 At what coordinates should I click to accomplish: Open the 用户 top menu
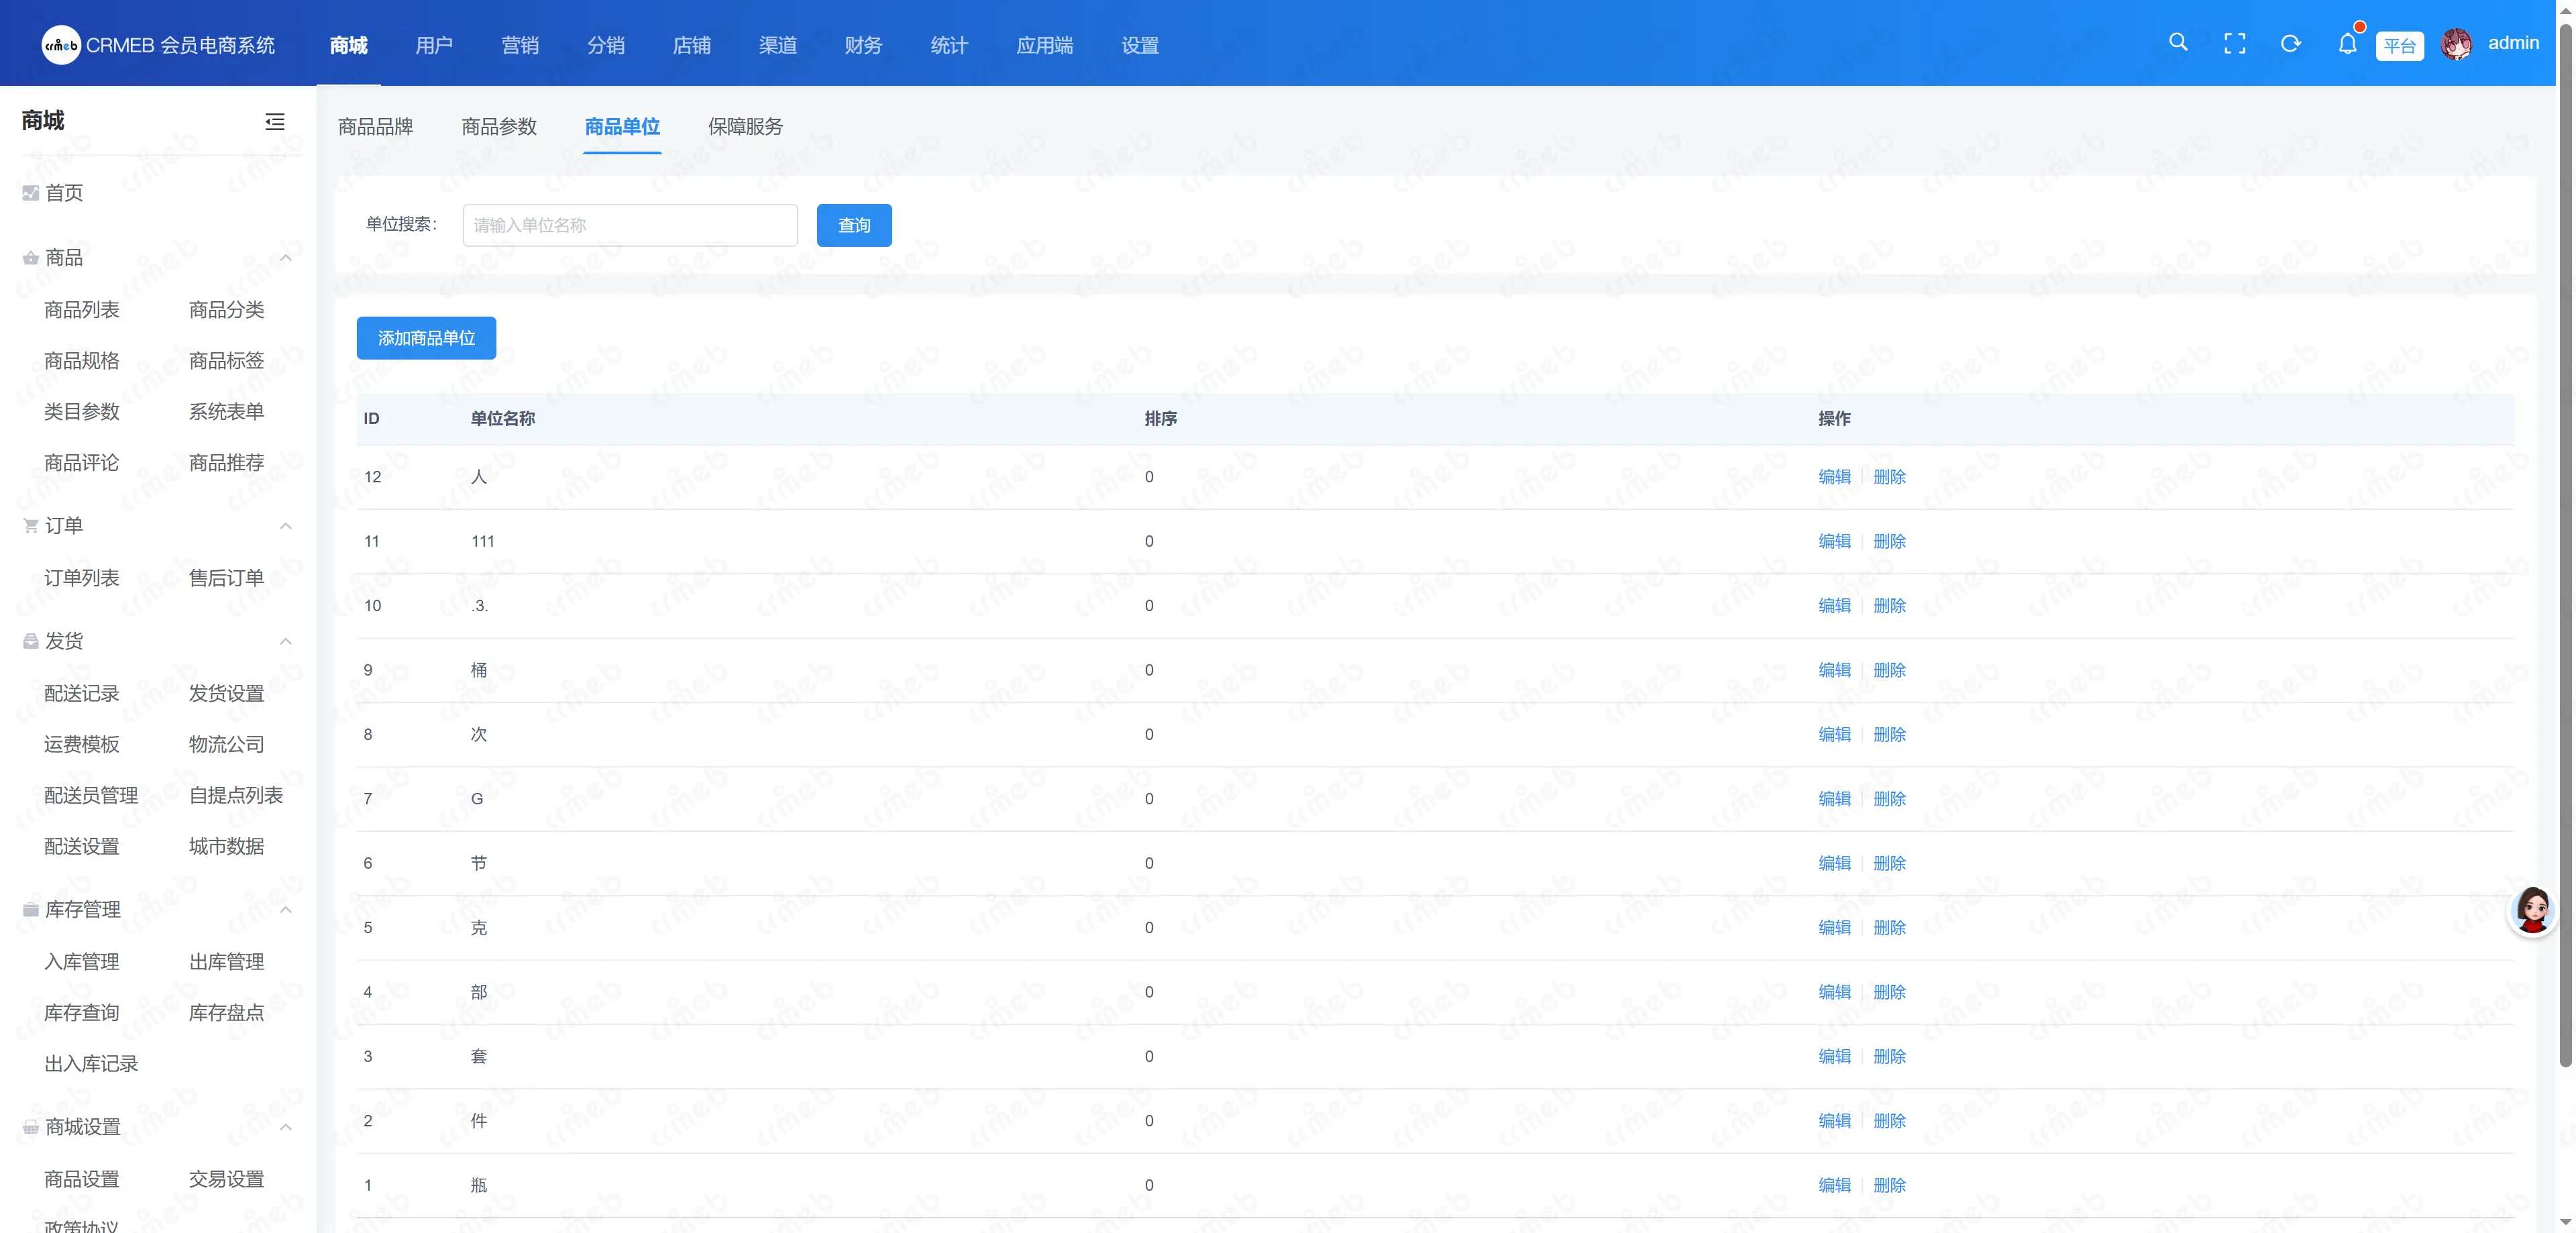[x=434, y=45]
